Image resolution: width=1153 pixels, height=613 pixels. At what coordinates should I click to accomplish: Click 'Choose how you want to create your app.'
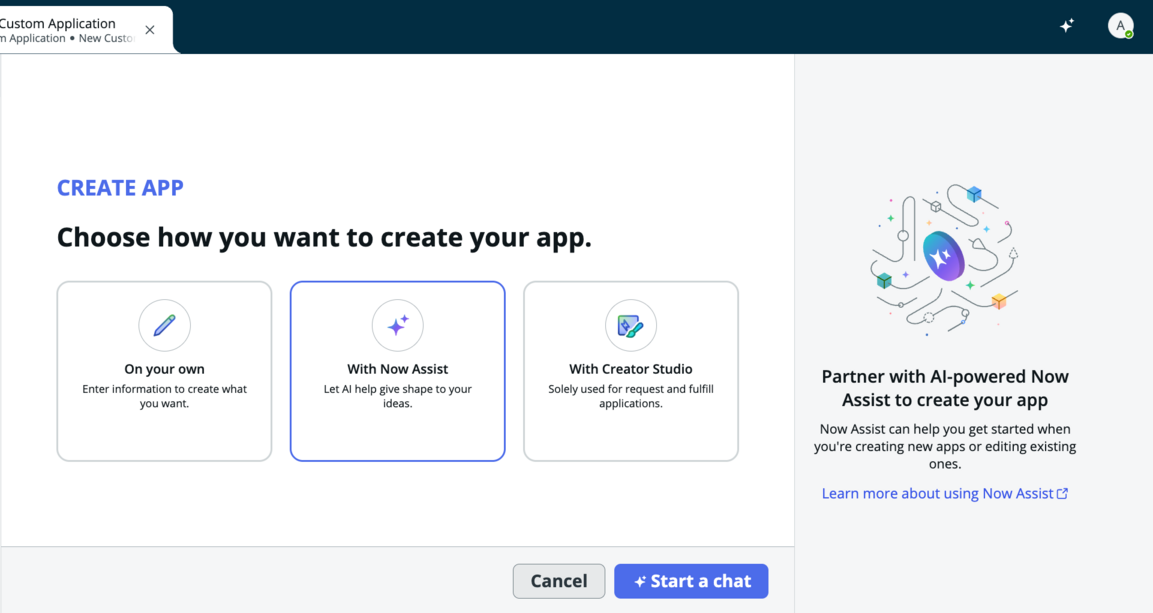point(324,237)
